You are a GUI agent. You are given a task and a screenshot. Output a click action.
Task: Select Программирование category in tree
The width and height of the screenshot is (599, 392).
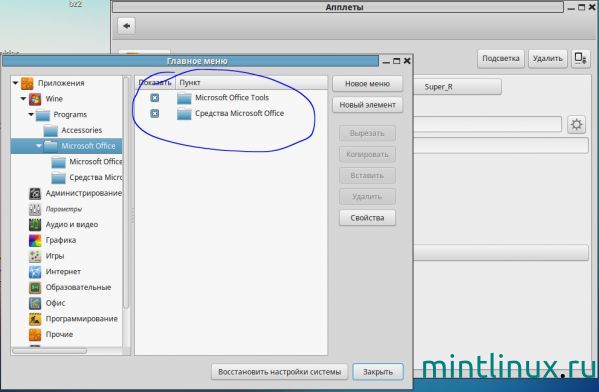coord(82,319)
